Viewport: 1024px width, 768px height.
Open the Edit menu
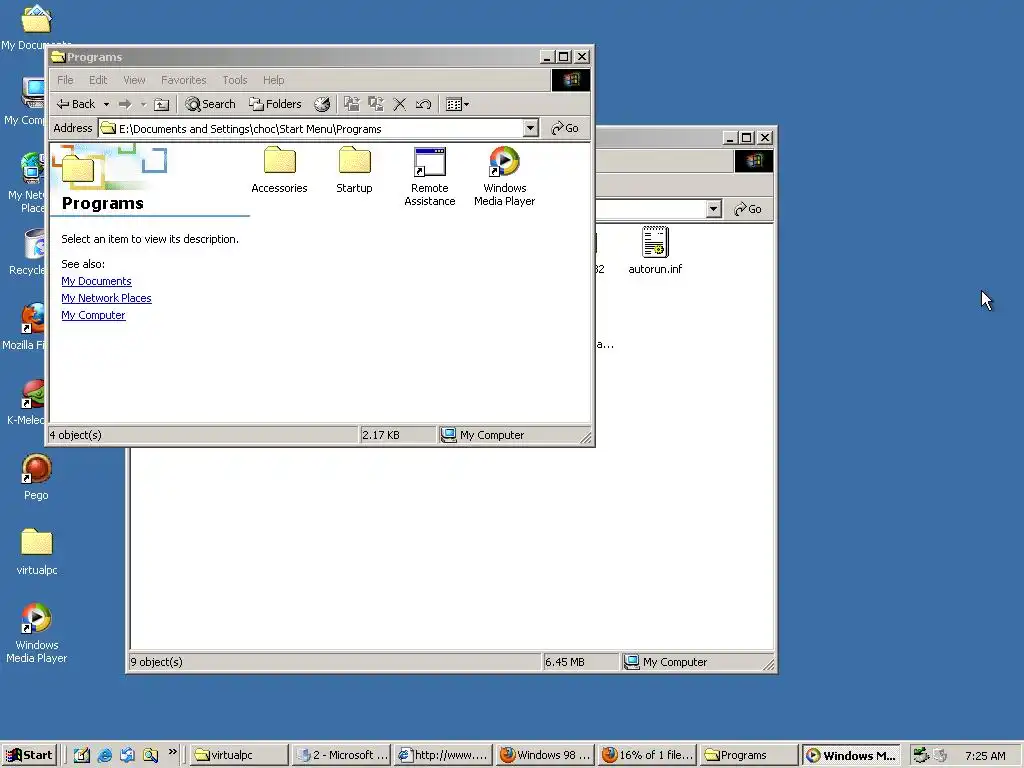tap(98, 80)
